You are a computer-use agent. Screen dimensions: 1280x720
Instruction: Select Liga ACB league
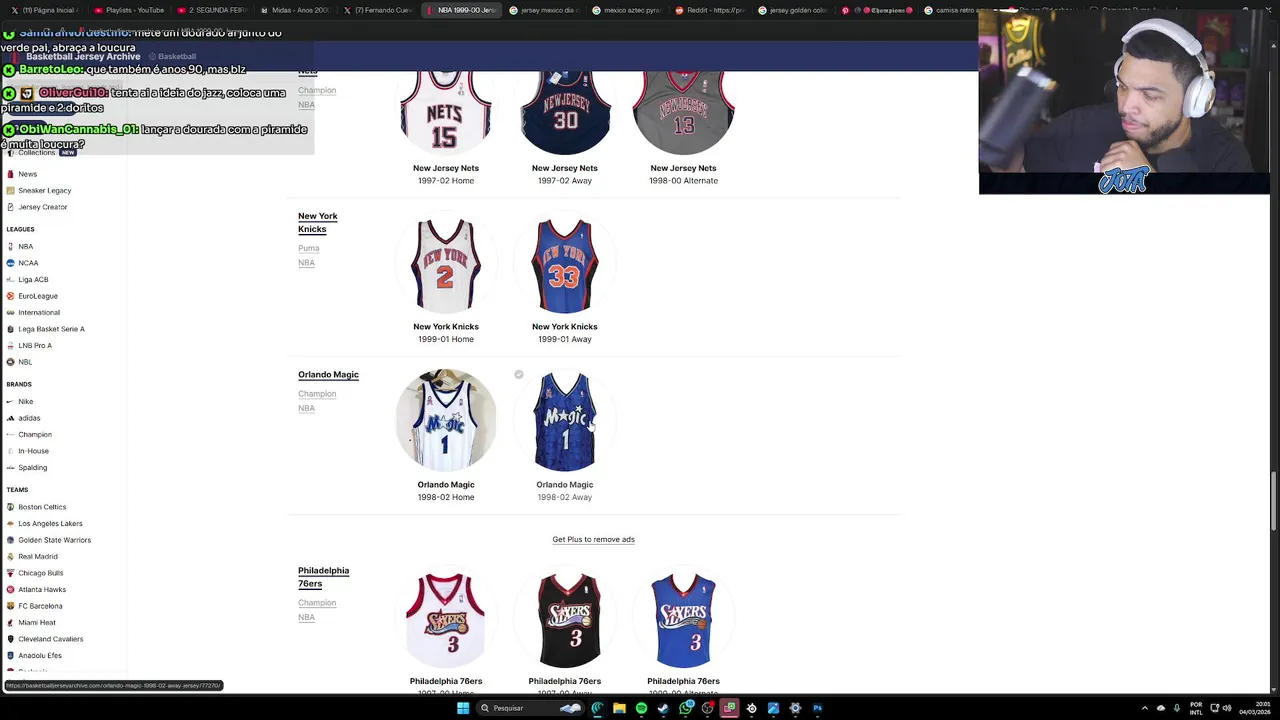coord(27,279)
